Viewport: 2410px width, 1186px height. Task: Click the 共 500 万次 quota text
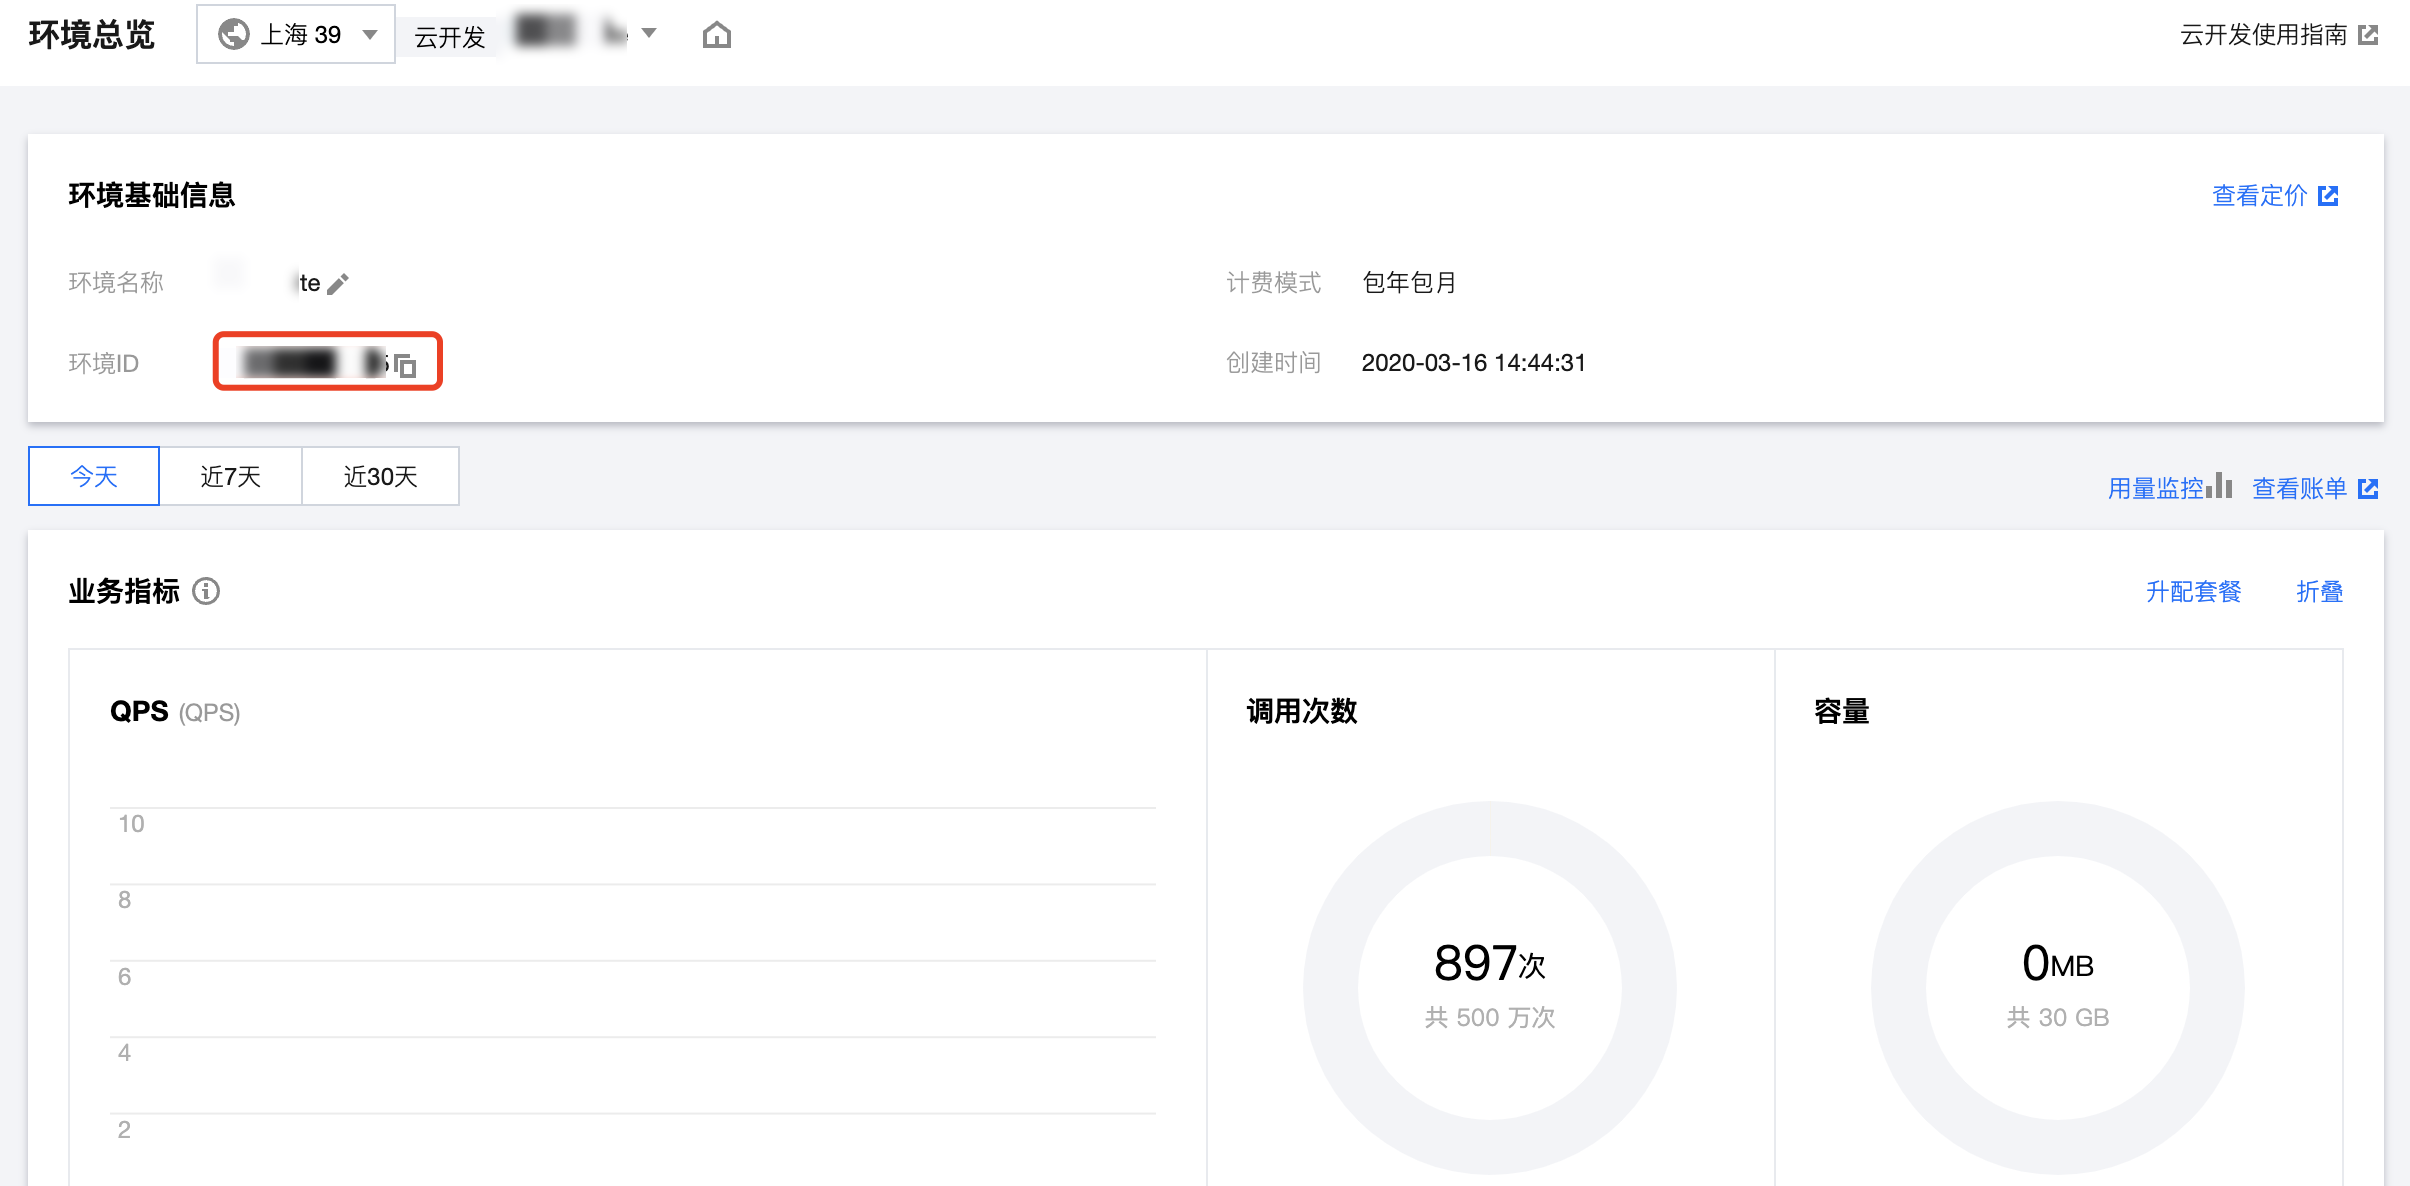[x=1490, y=1018]
